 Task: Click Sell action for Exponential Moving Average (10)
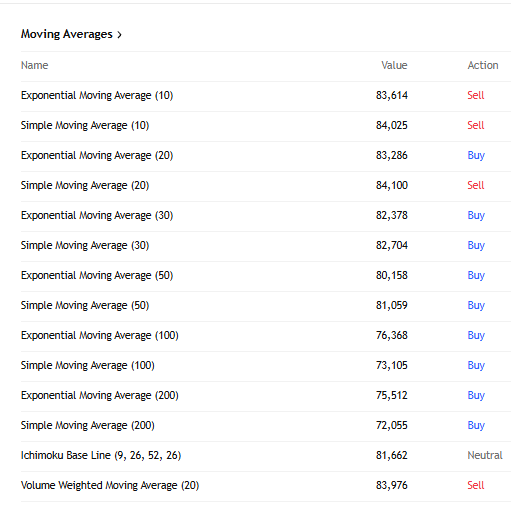coord(476,95)
